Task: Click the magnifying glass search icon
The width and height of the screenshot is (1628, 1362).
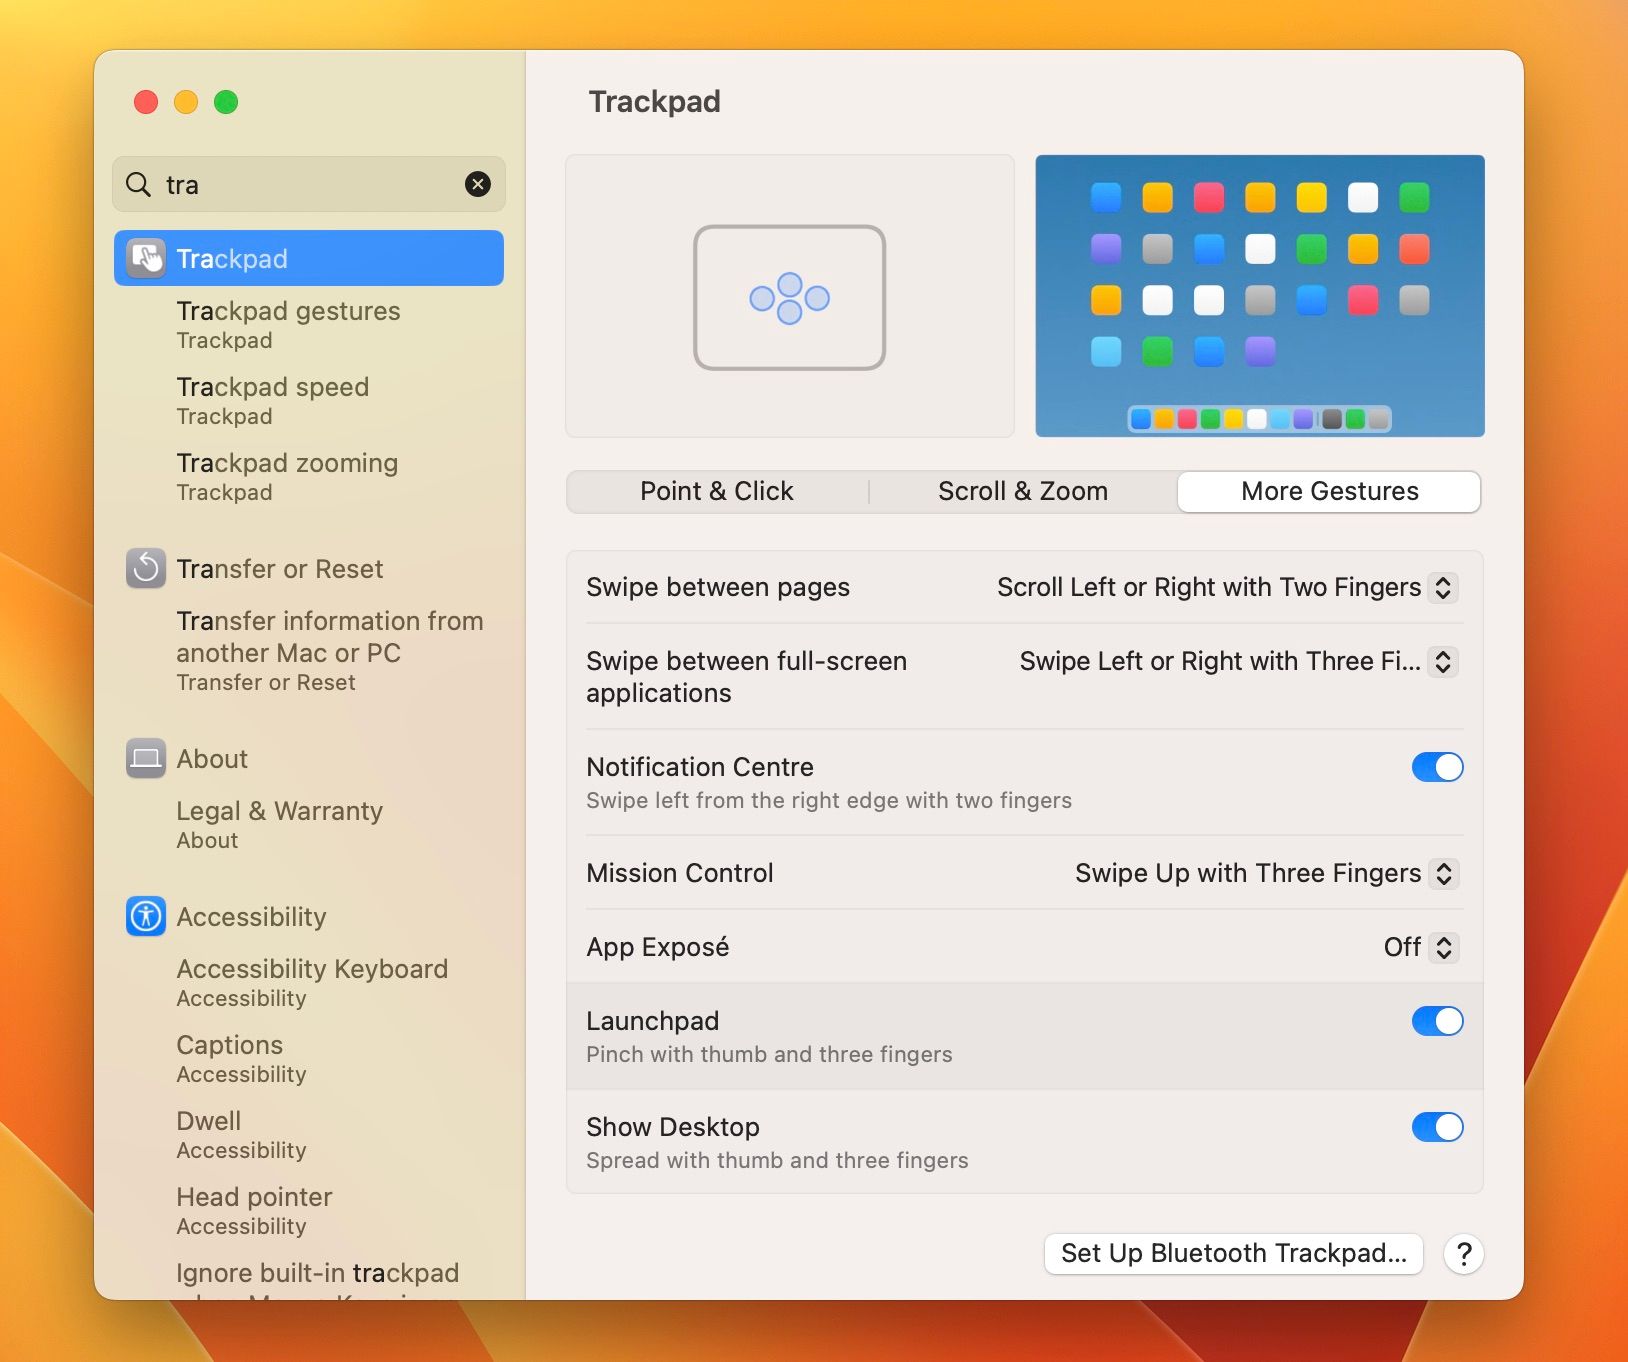Action: [138, 184]
